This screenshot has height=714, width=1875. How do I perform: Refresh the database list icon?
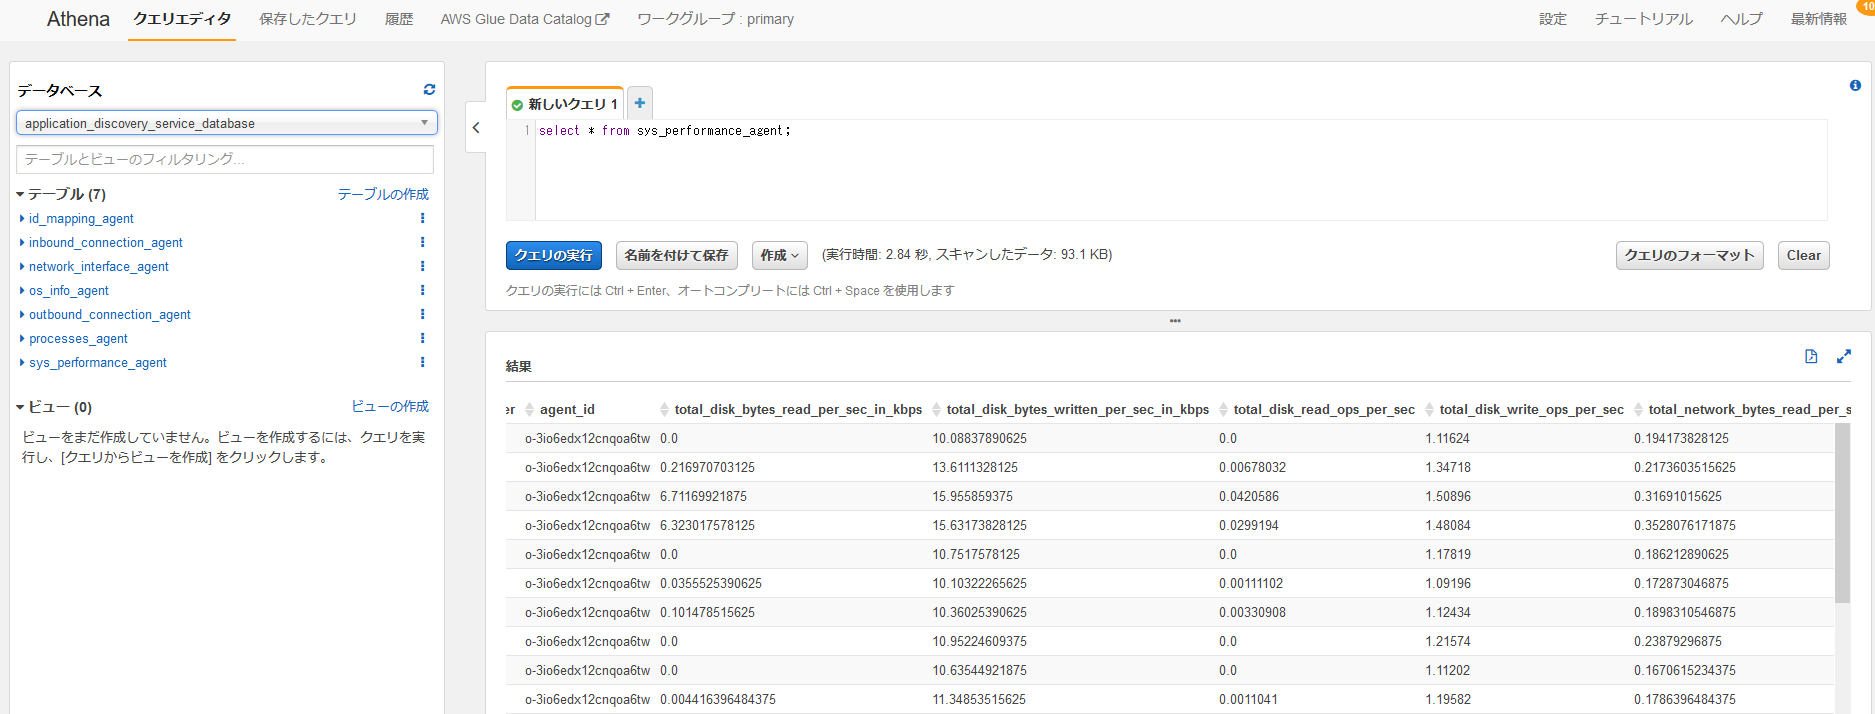coord(429,90)
